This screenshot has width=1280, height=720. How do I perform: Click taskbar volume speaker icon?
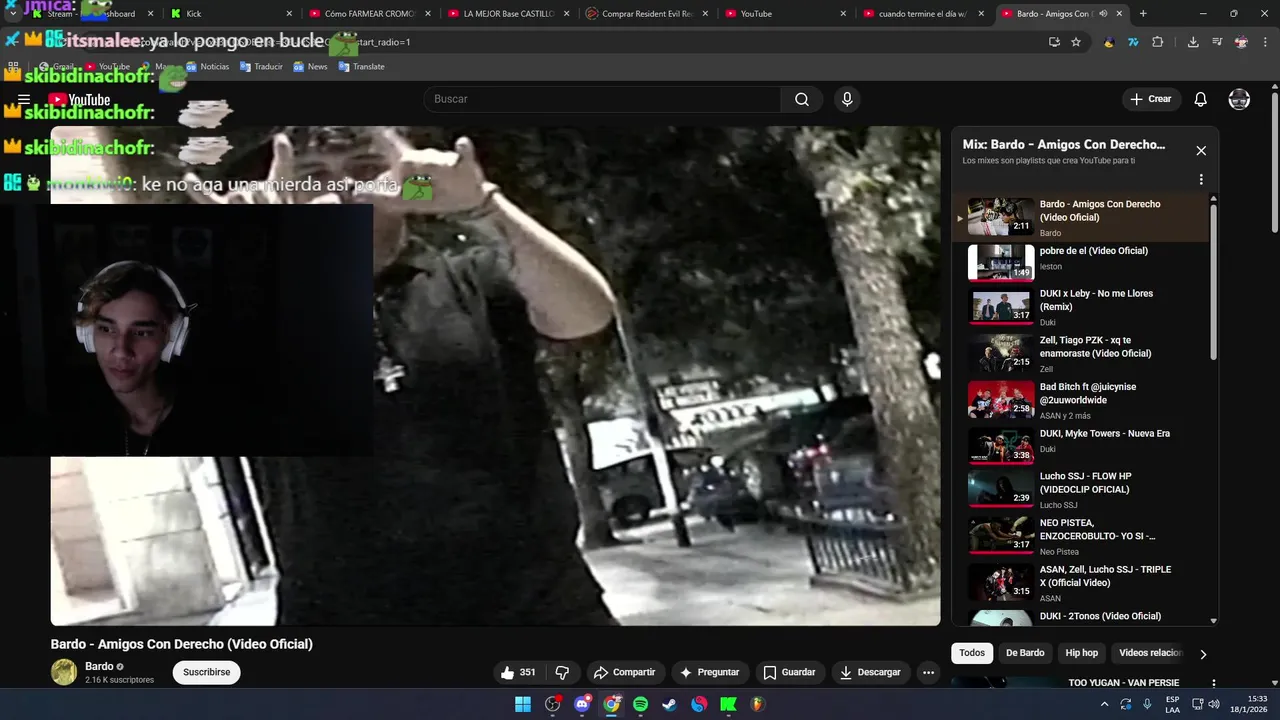point(1214,704)
